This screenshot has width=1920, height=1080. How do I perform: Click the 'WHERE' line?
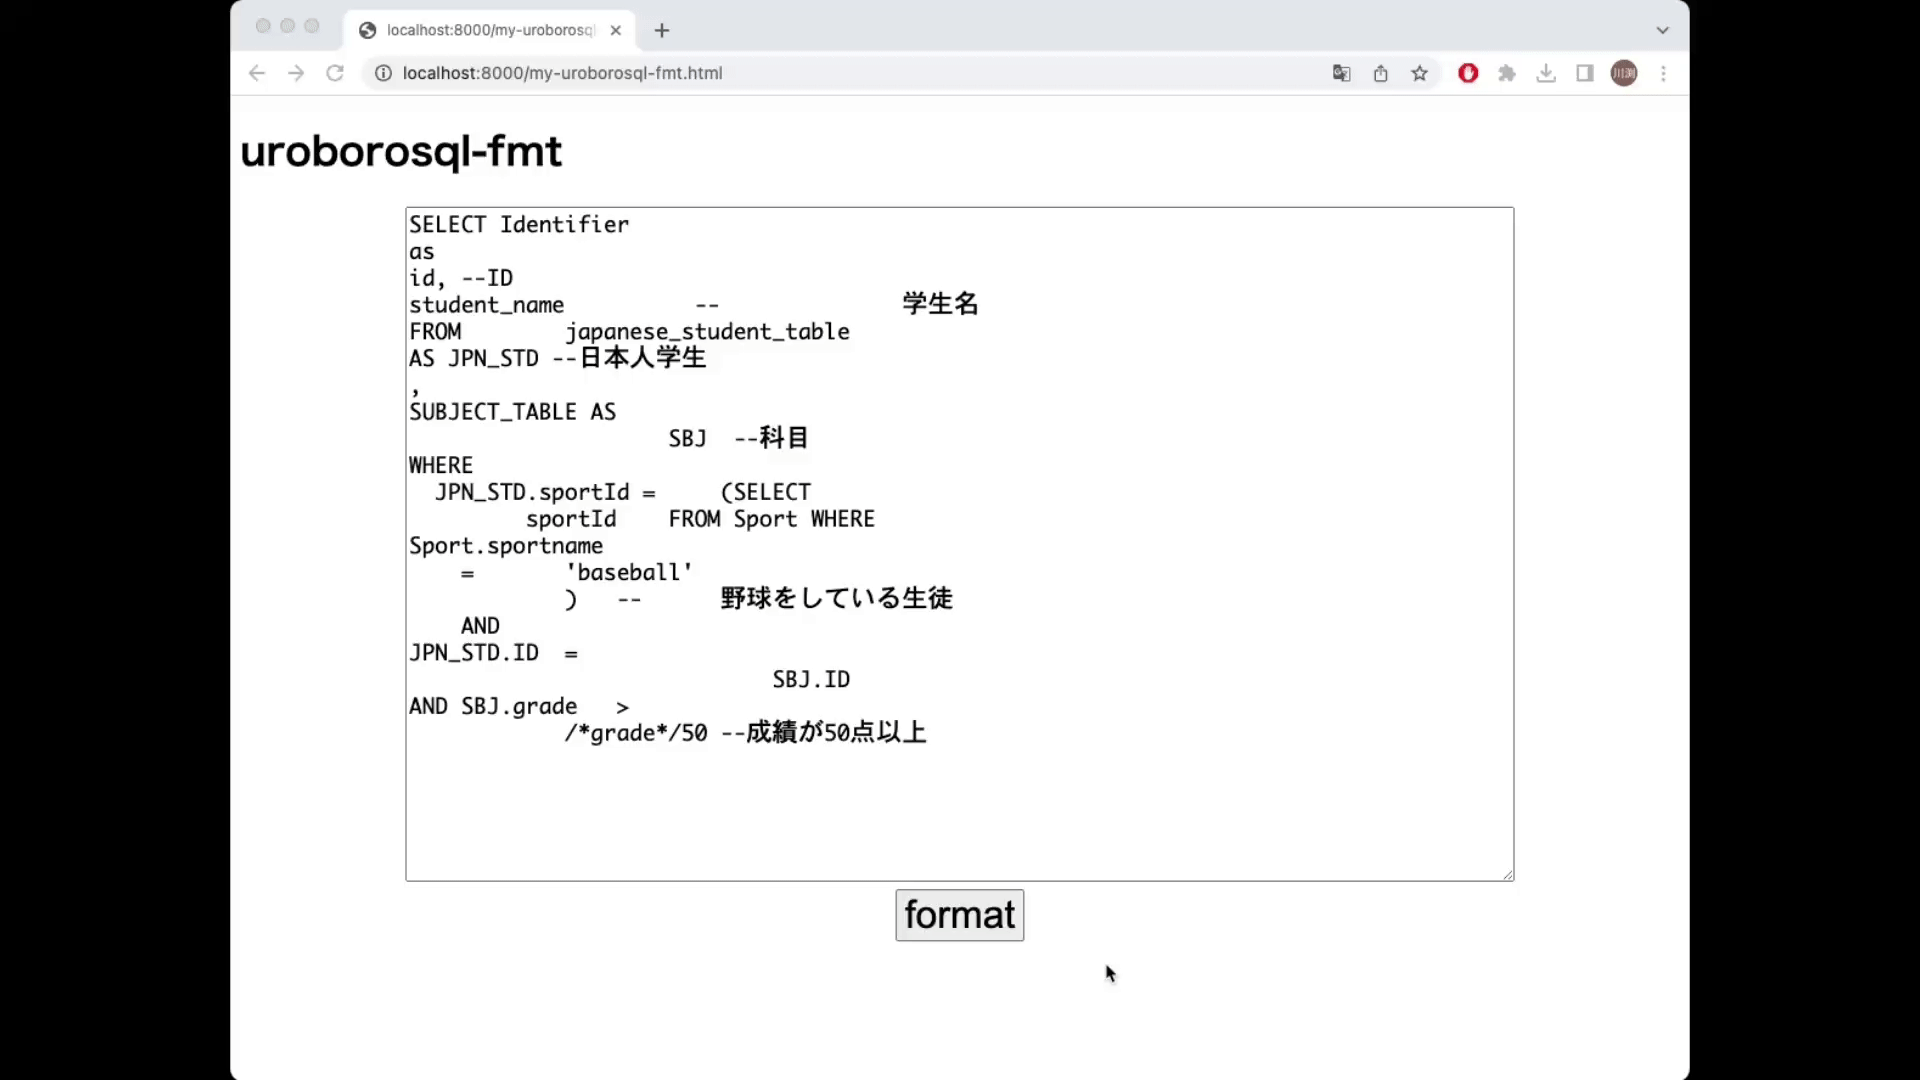pyautogui.click(x=441, y=465)
